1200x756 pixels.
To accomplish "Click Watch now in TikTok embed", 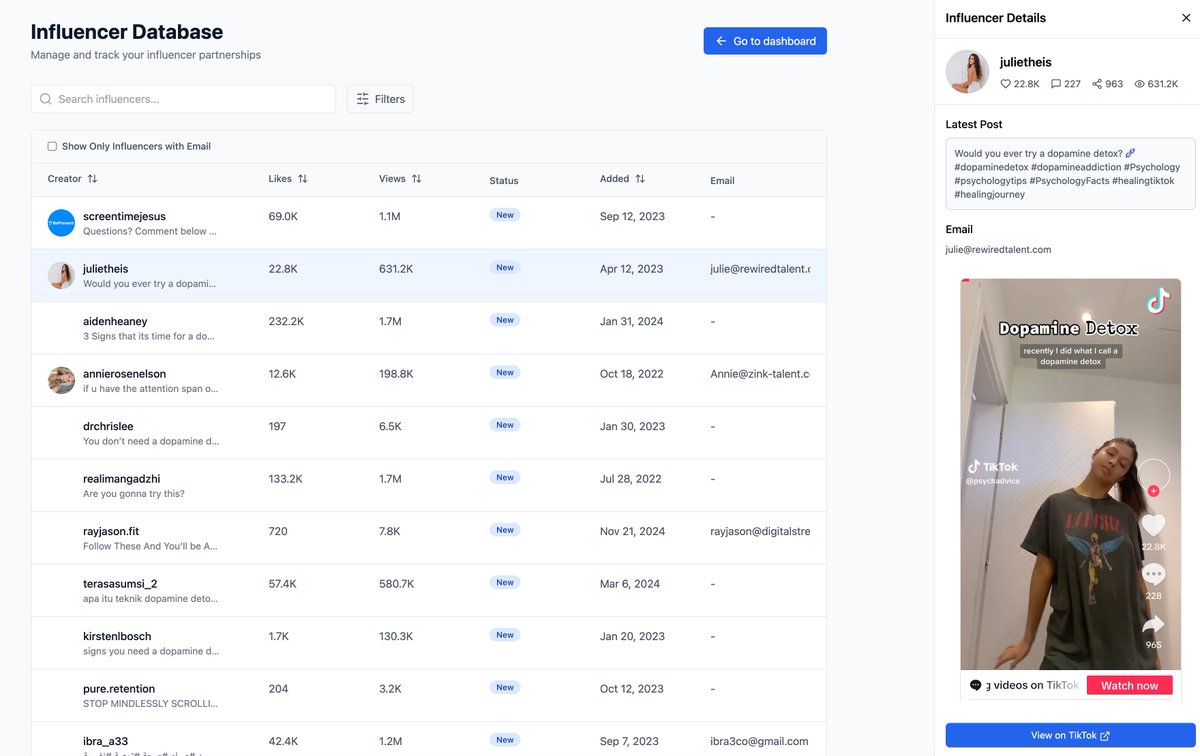I will click(x=1129, y=685).
